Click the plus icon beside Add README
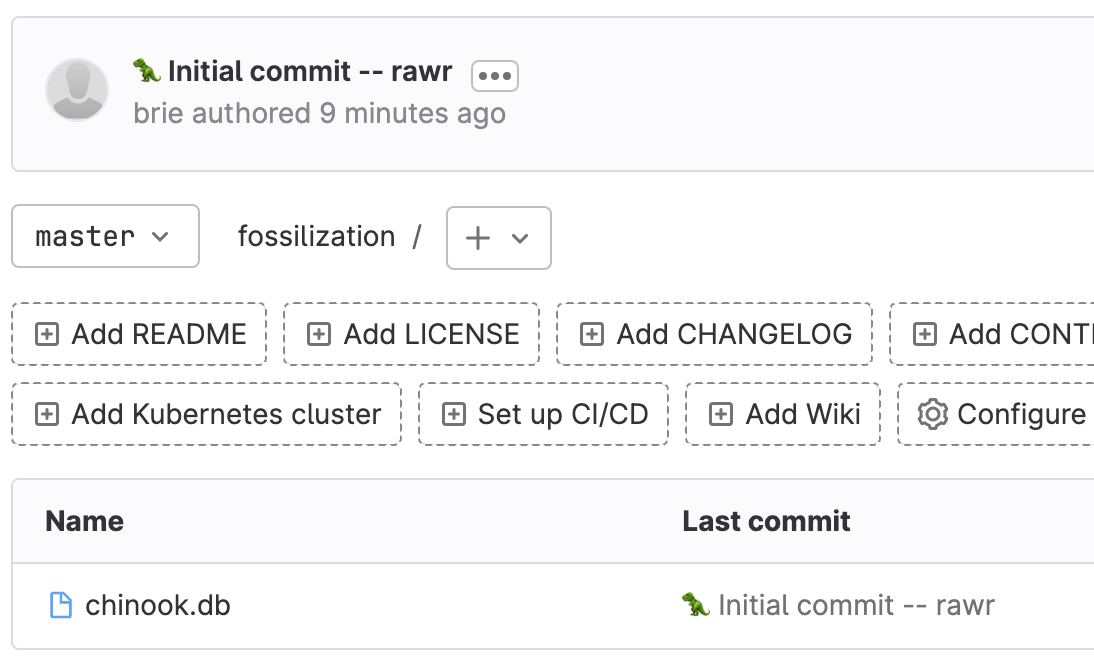1094x670 pixels. click(x=47, y=334)
